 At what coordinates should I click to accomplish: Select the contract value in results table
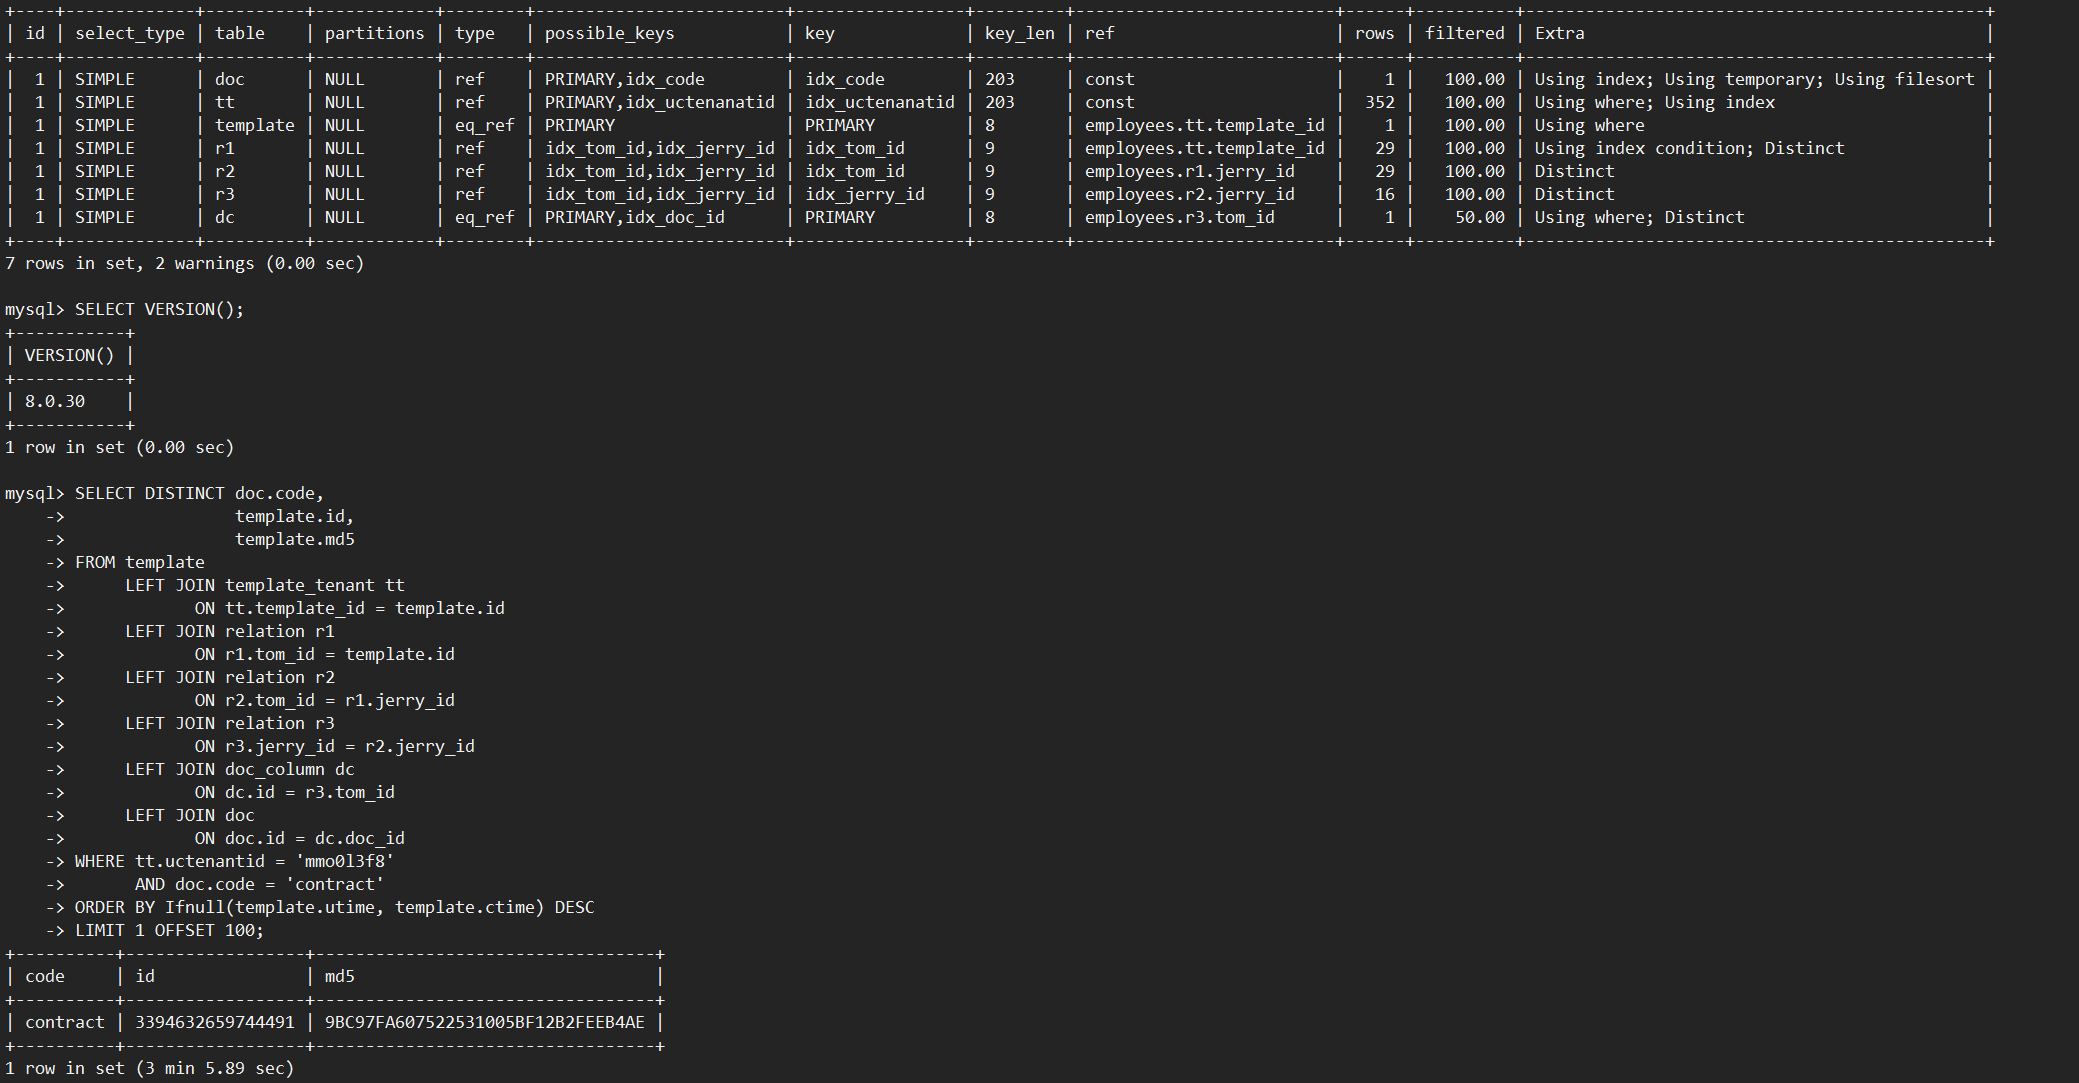pyautogui.click(x=64, y=1022)
